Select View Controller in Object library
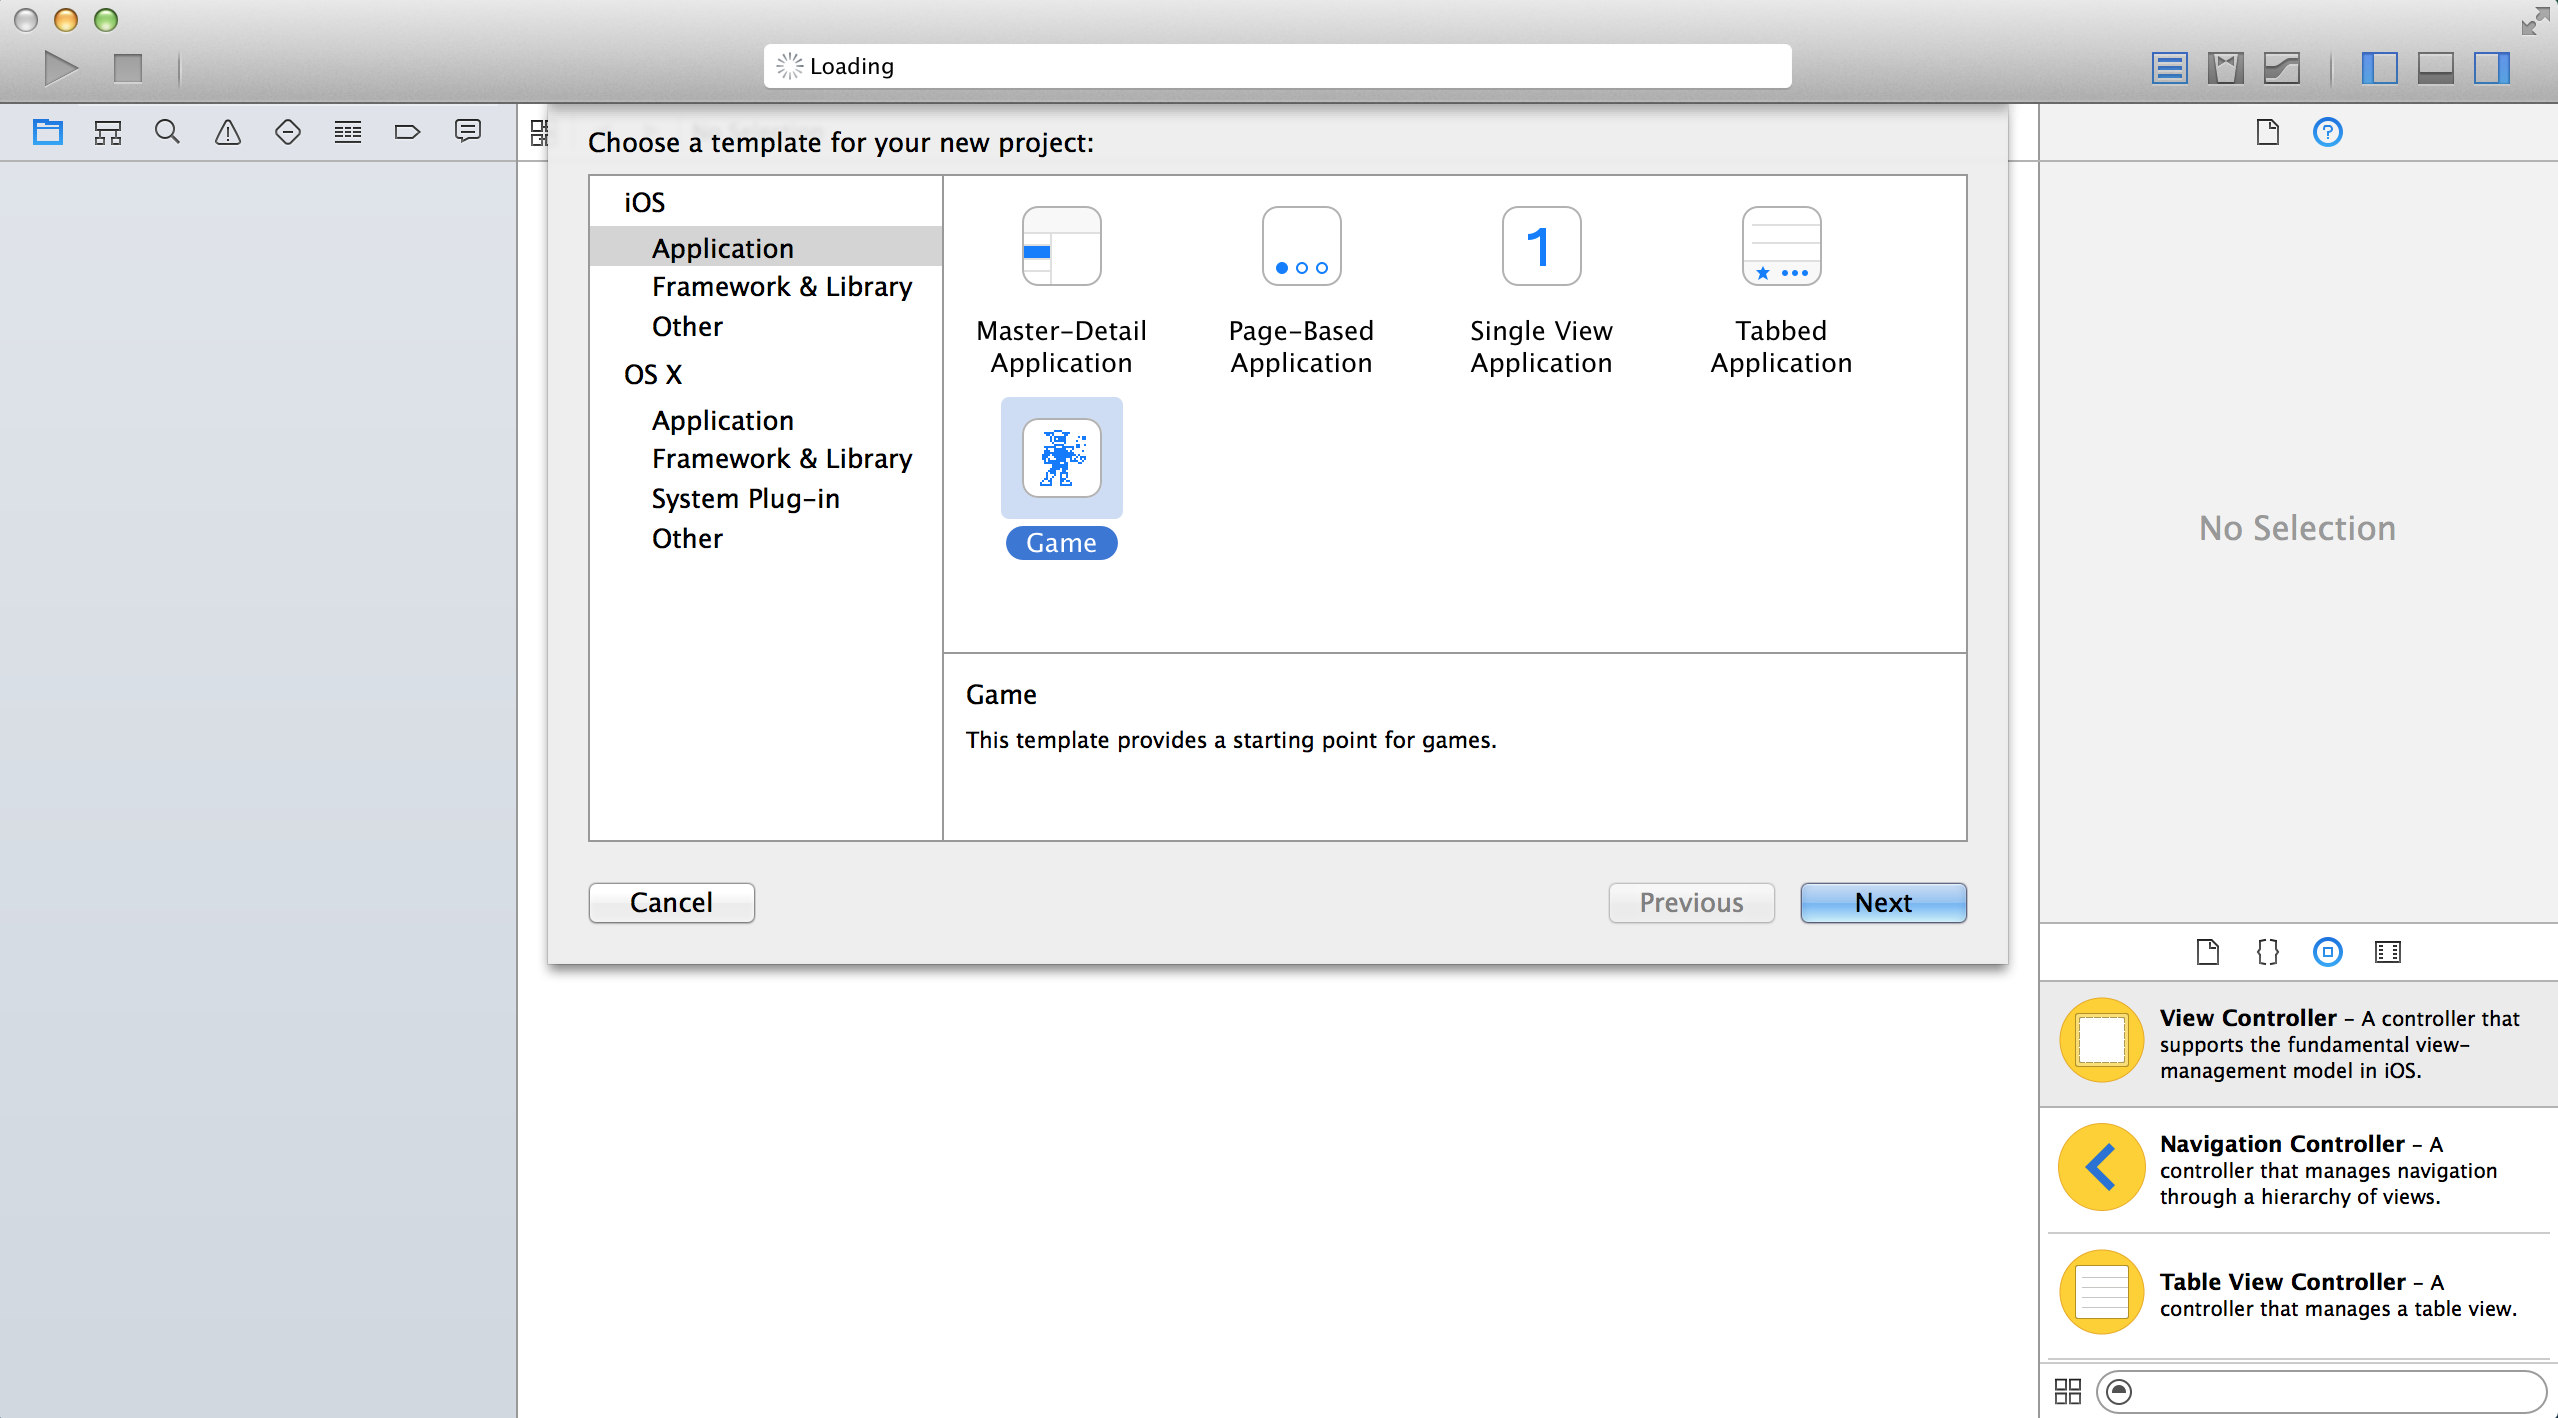The width and height of the screenshot is (2558, 1418). pos(2298,1043)
